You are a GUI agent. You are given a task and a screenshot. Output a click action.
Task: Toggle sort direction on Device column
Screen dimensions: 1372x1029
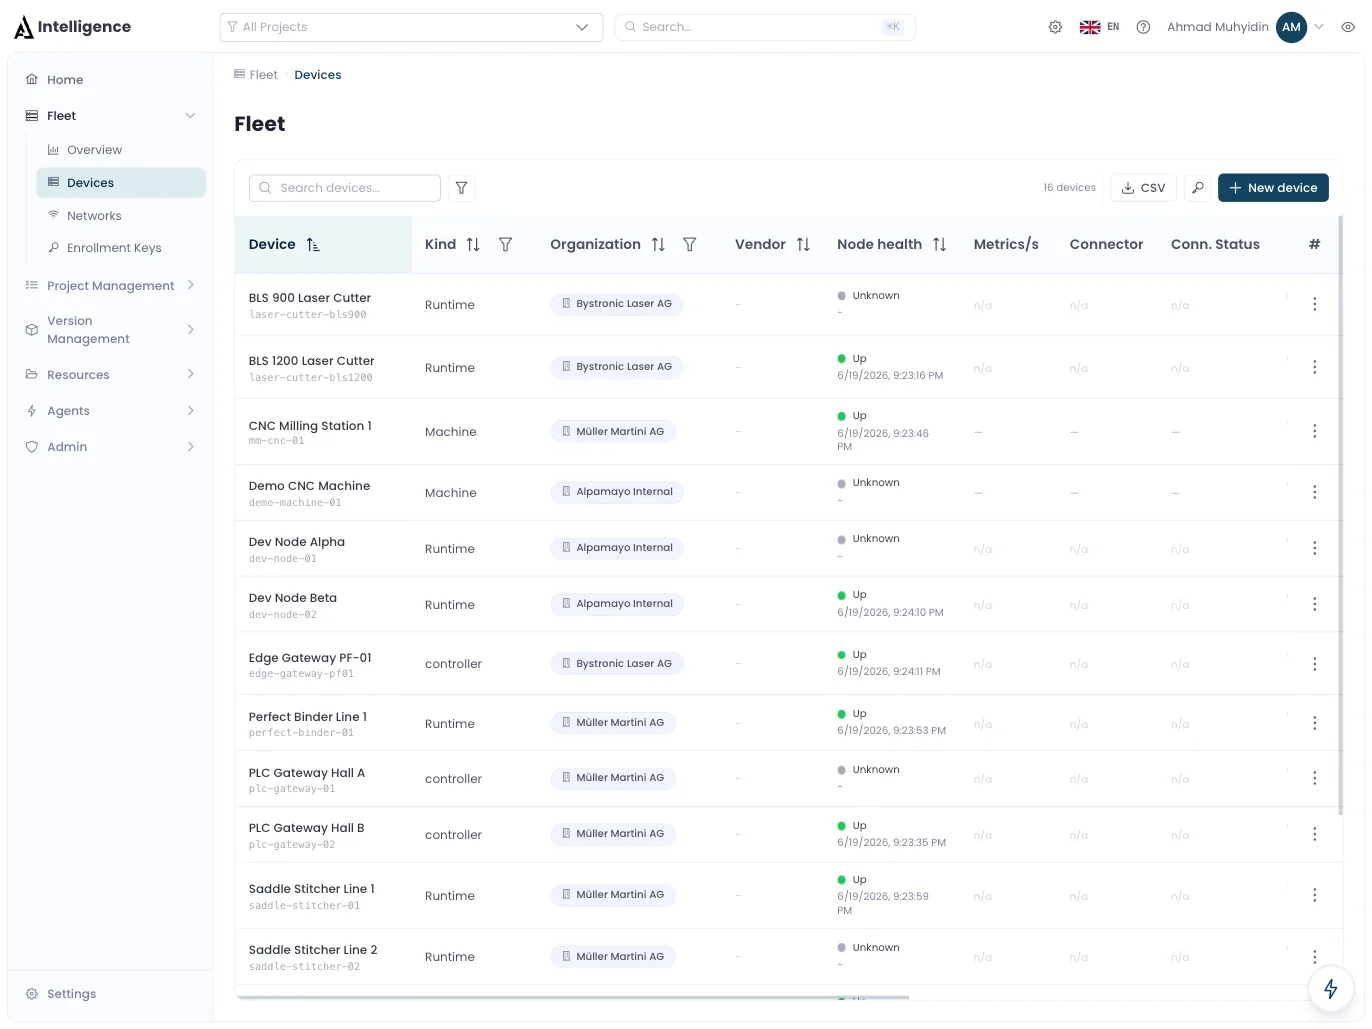pyautogui.click(x=313, y=244)
